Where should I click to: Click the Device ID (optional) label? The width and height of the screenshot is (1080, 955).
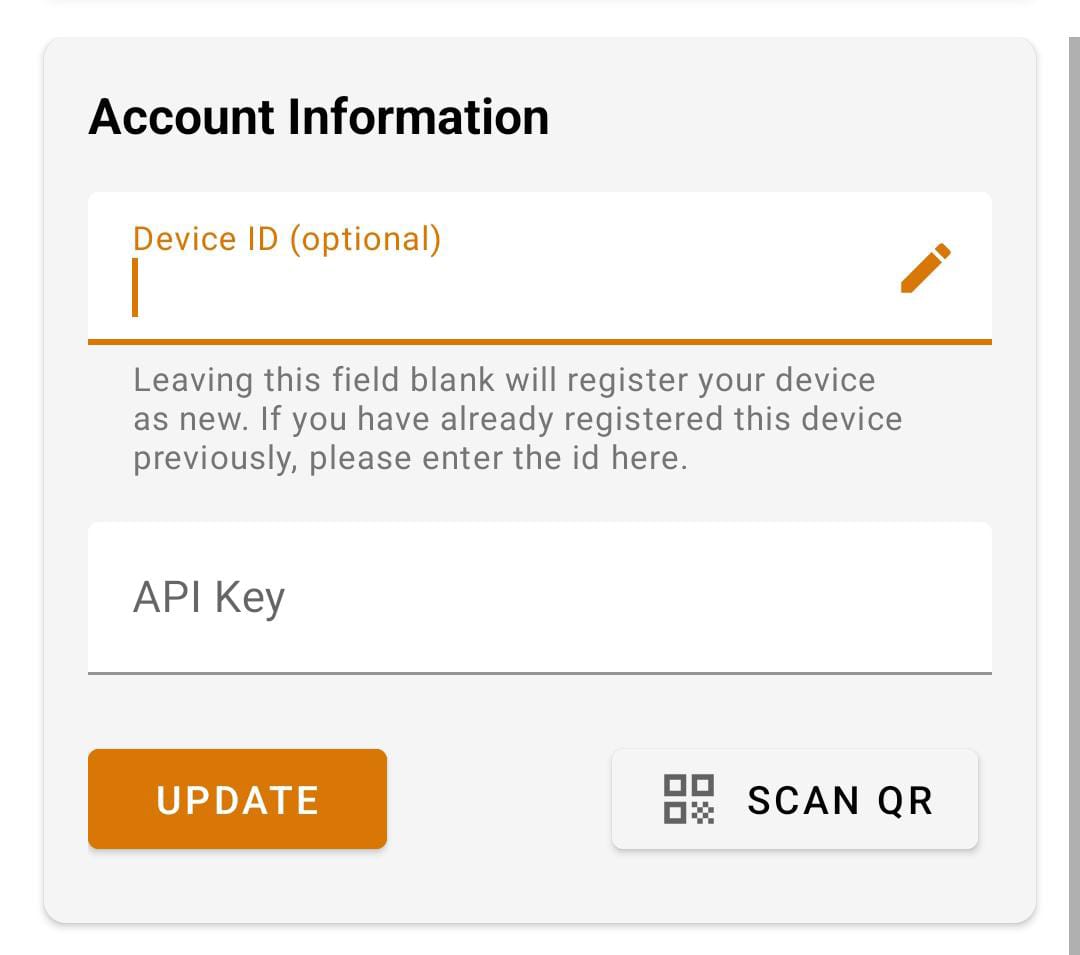tap(286, 238)
